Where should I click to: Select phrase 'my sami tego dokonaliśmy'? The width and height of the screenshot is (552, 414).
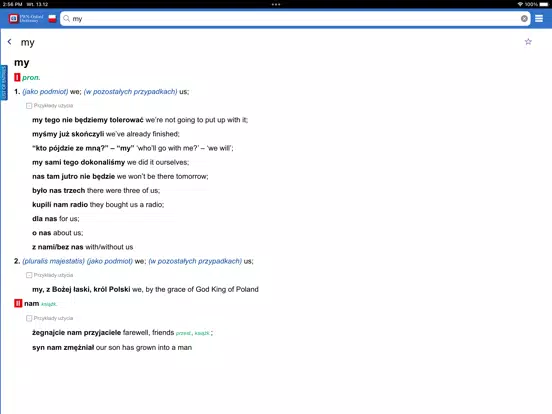tap(79, 162)
